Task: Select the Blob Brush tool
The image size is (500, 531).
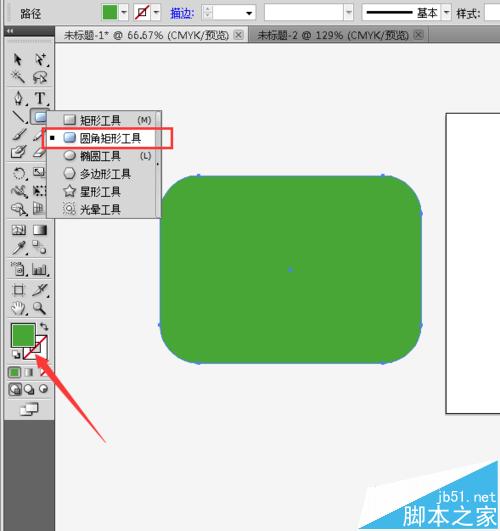Action: point(19,151)
